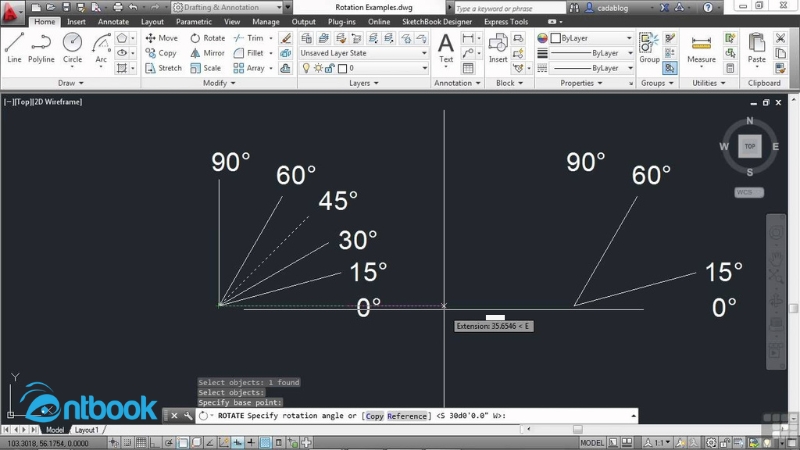Click the TOP face of ViewCube
Viewport: 800px width, 450px height.
point(749,146)
